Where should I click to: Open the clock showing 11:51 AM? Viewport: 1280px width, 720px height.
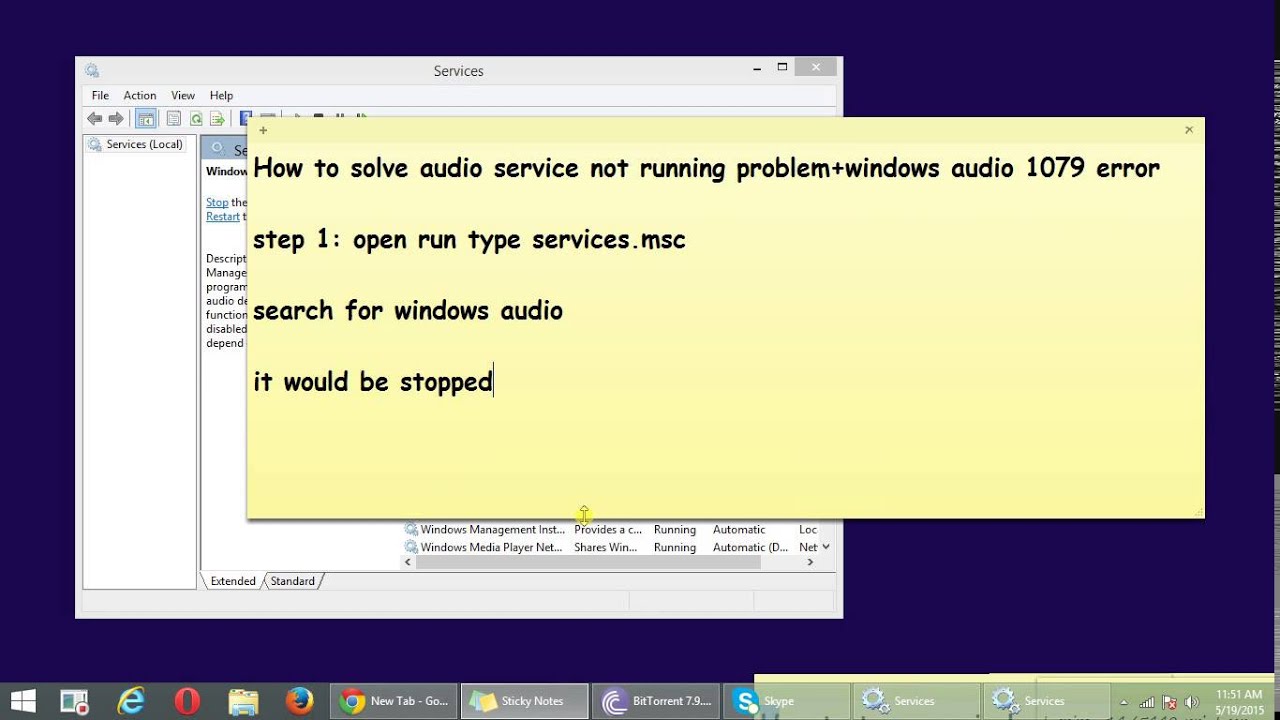coord(1239,702)
